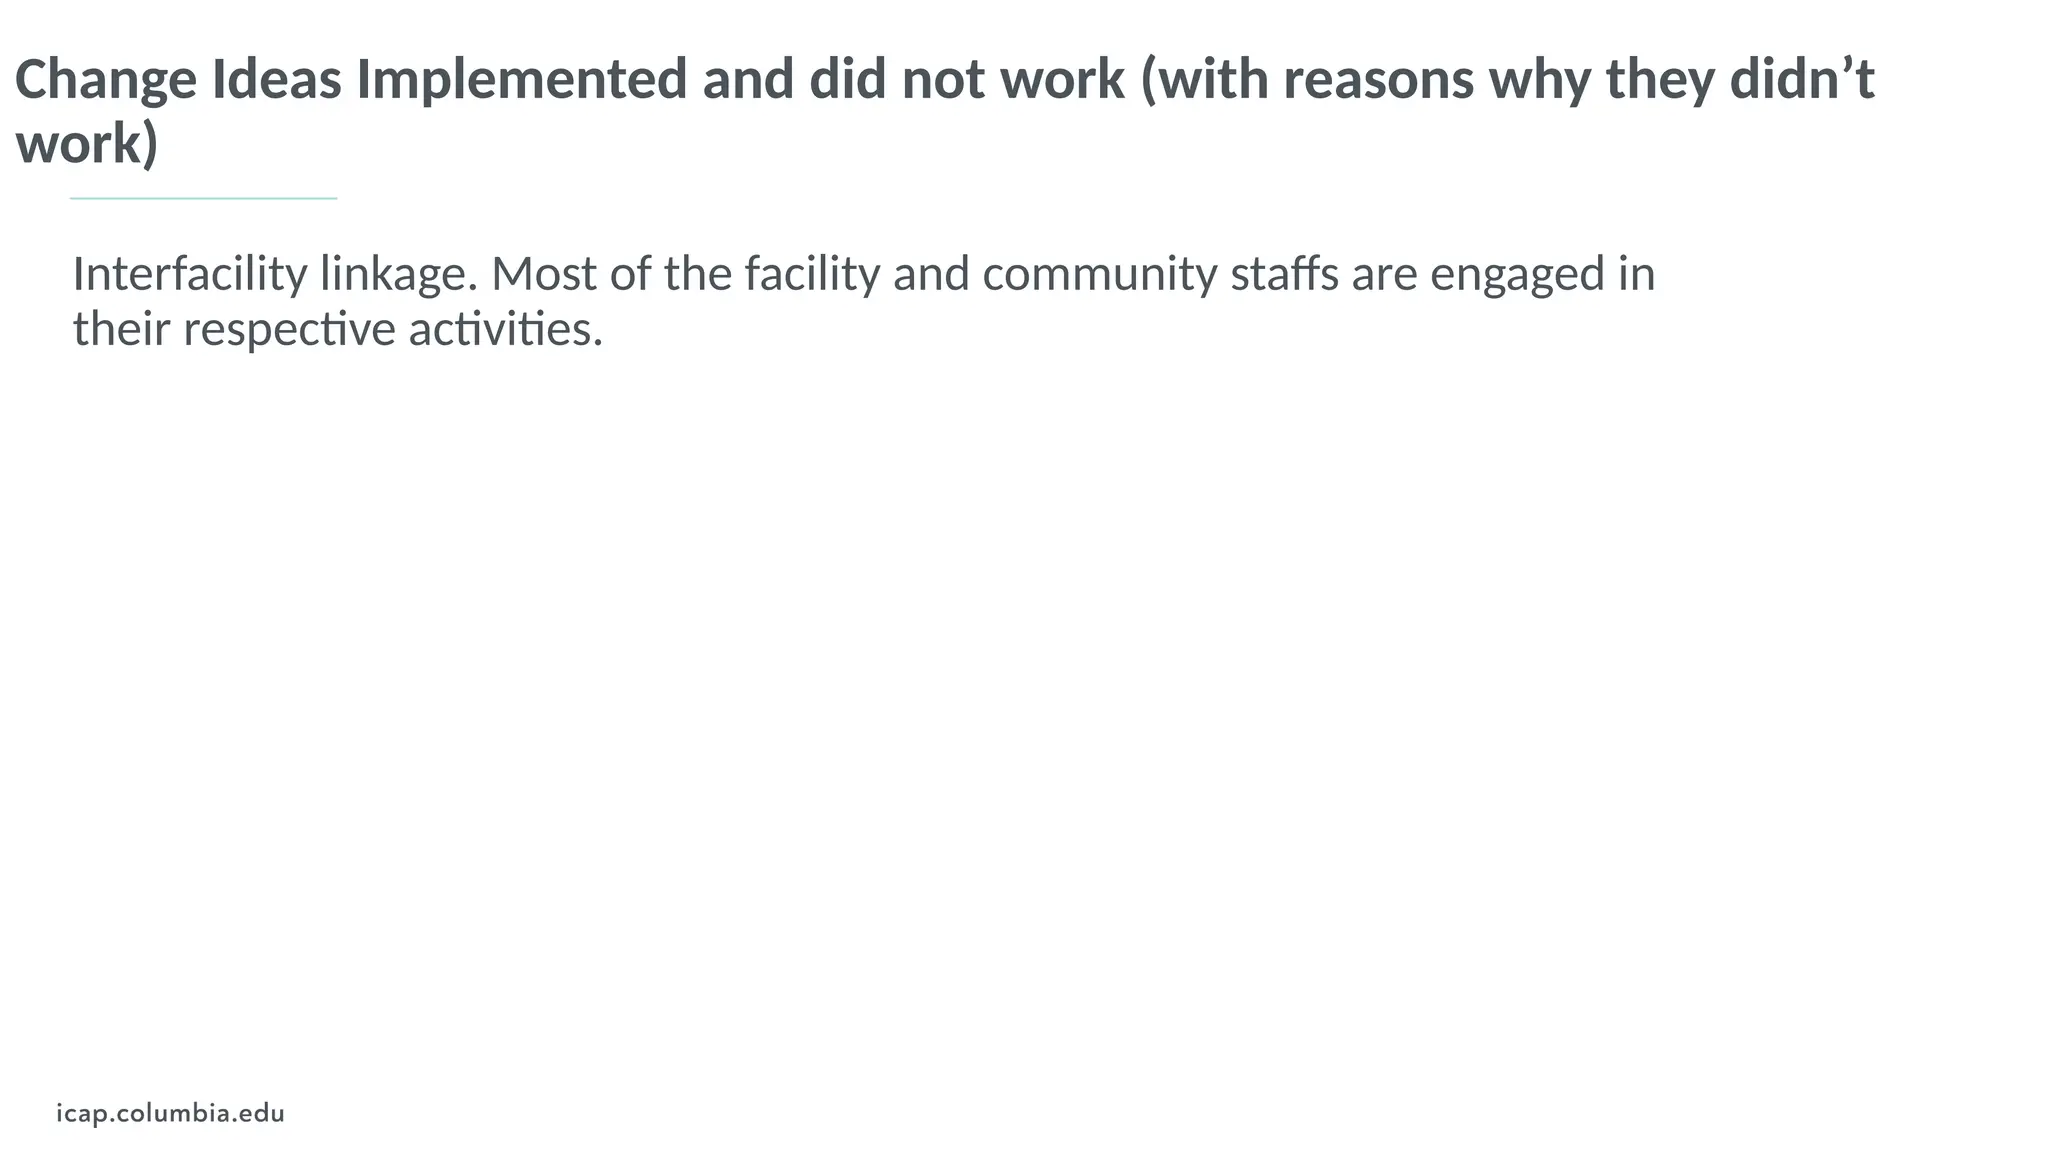Click the word 'Implemented' in the heading
Viewport: 2048px width, 1152px height.
coord(522,79)
